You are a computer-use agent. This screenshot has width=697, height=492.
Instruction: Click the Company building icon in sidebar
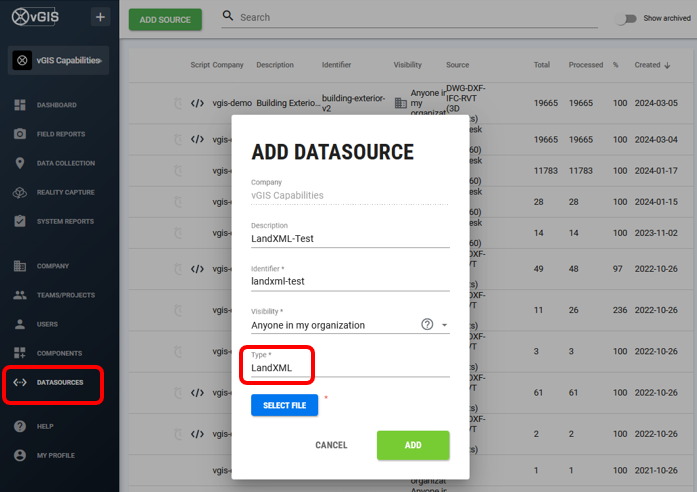pos(20,266)
